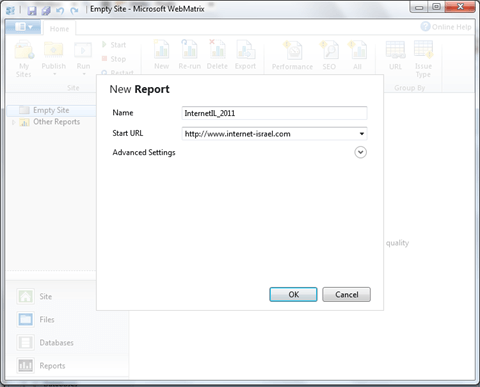Screen dimensions: 480x387
Task: Filter by SEO issues
Action: tap(329, 56)
